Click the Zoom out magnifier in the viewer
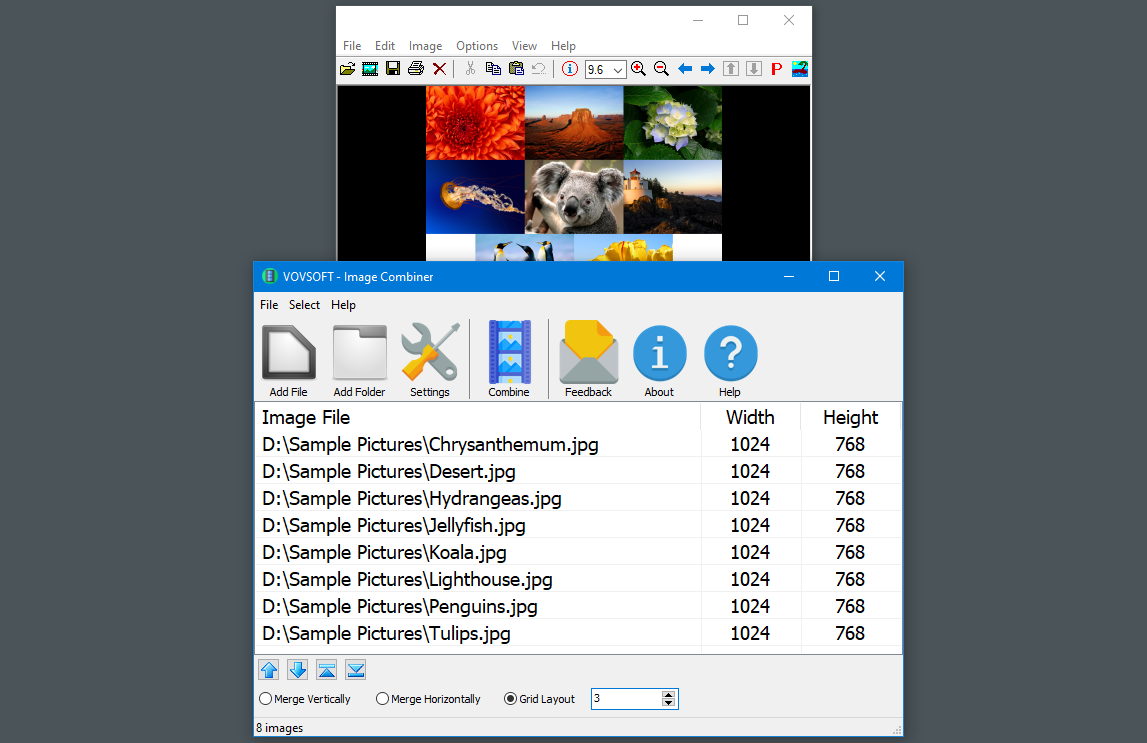This screenshot has width=1147, height=743. point(661,69)
